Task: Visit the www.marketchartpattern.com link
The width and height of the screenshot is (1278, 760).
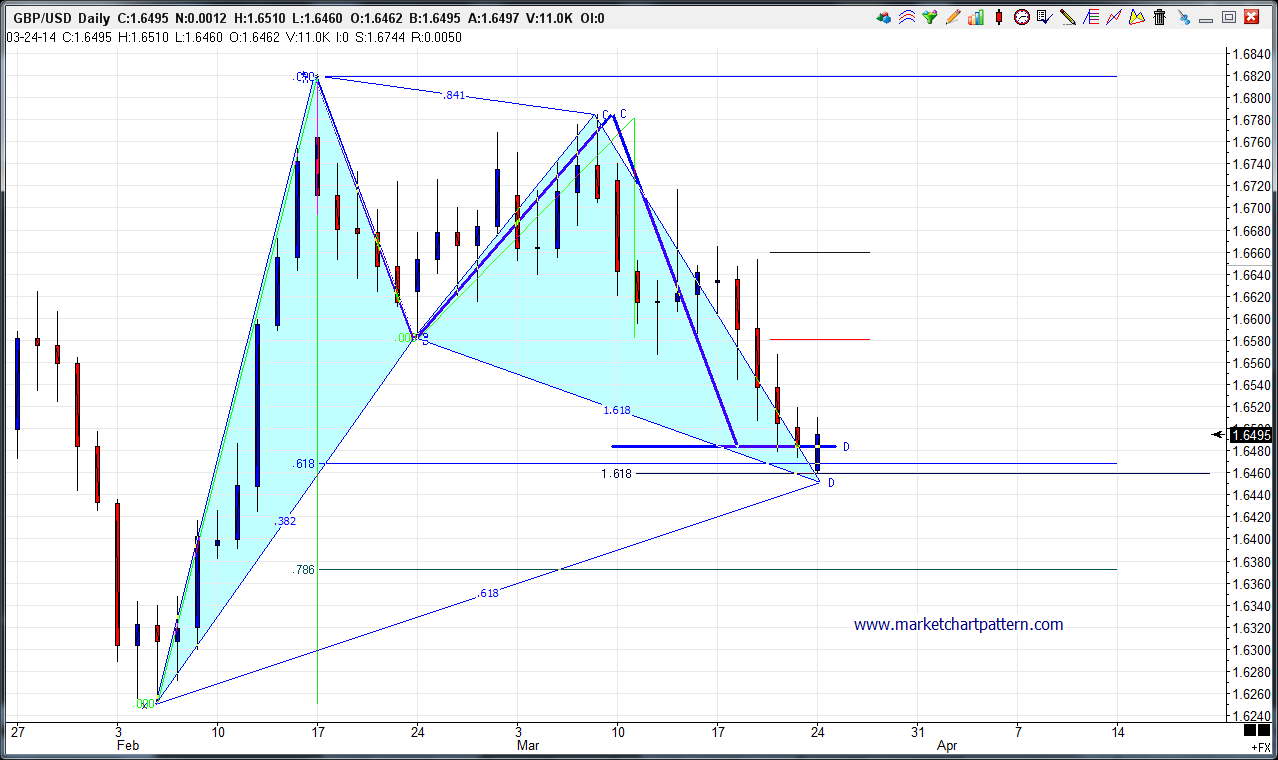Action: (957, 624)
